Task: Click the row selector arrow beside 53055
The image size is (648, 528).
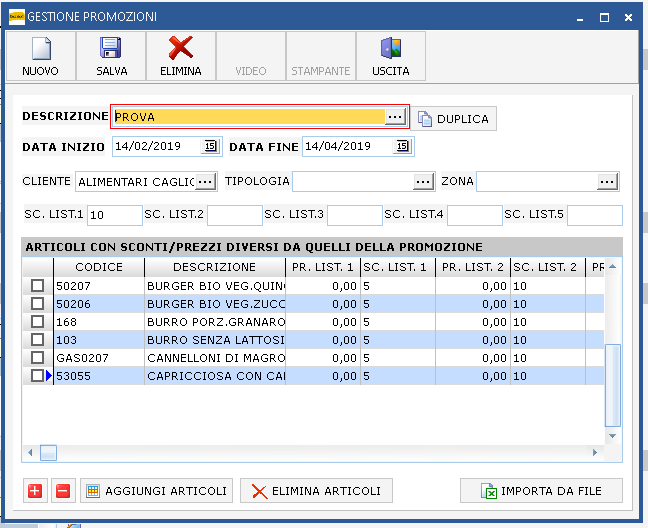Action: coord(49,376)
